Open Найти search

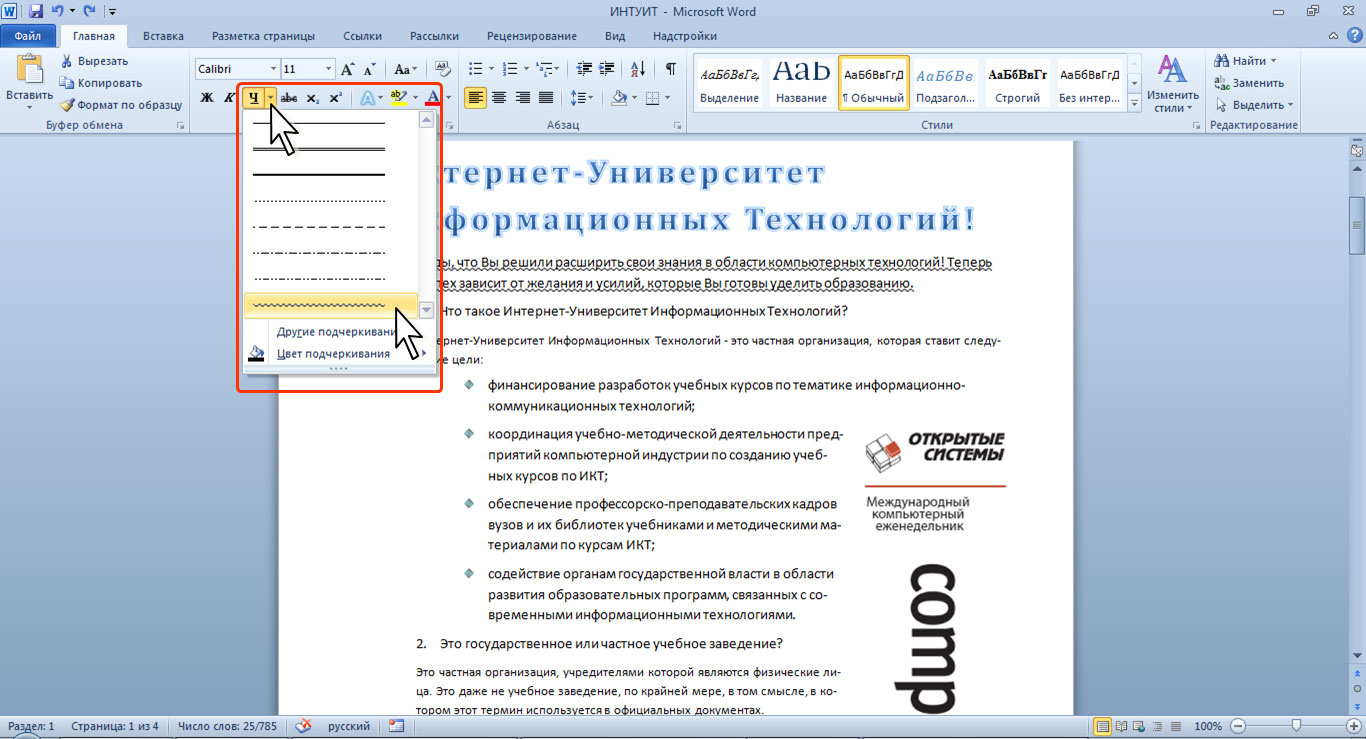pos(1243,61)
